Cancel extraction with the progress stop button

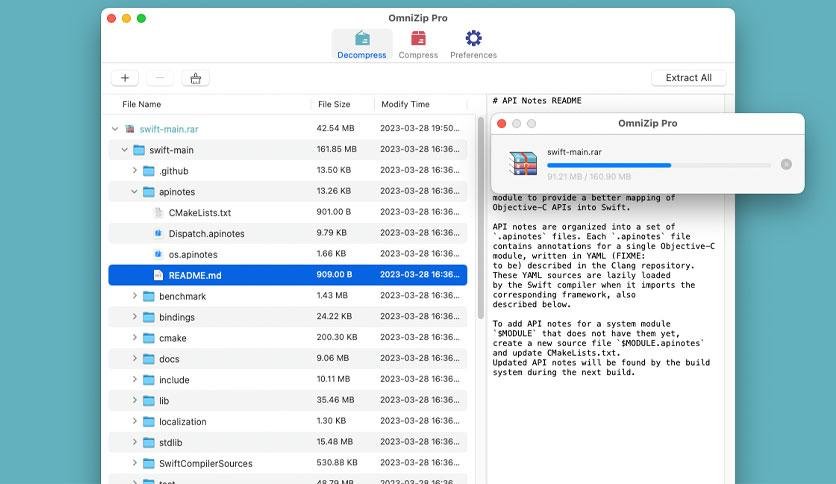786,164
